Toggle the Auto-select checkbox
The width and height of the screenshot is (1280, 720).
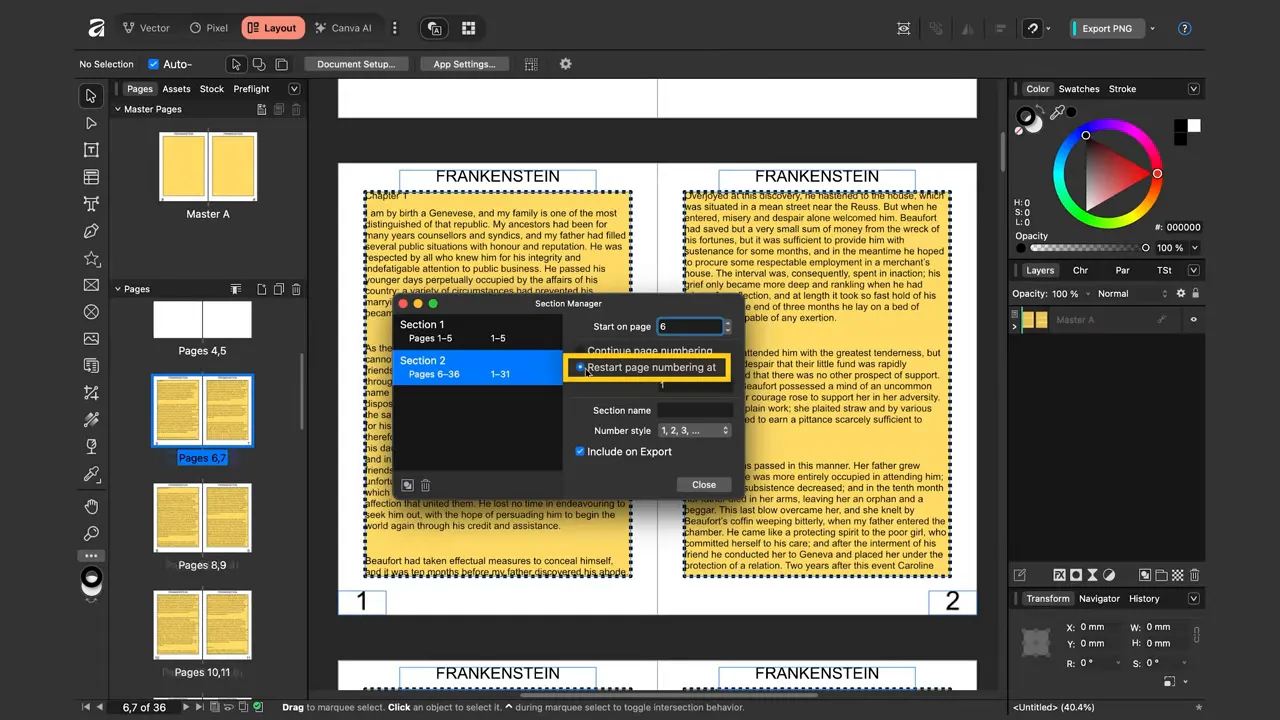tap(153, 64)
